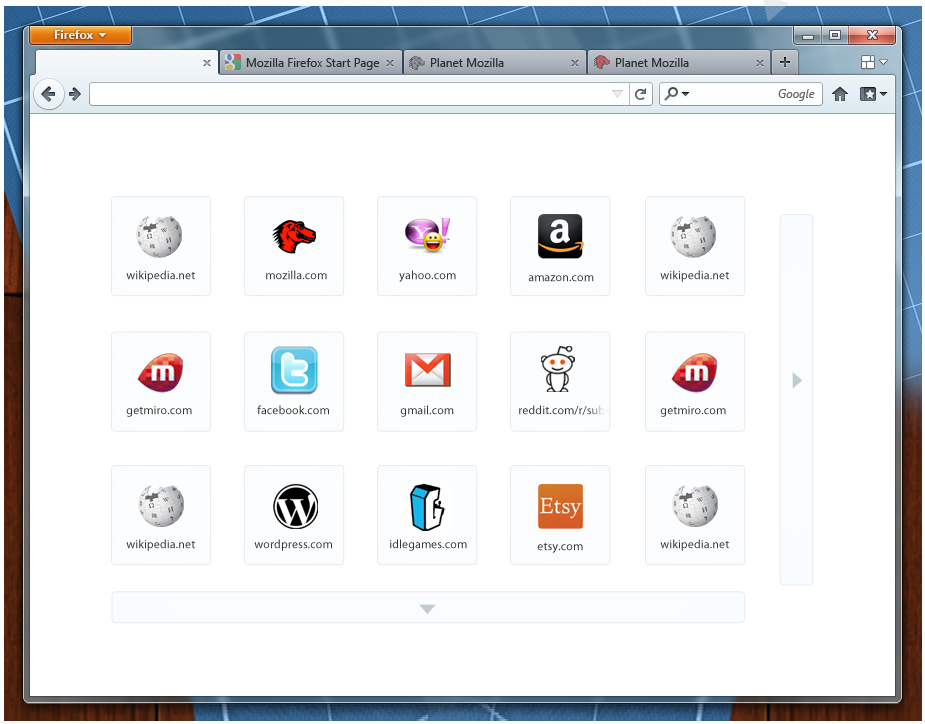Close the gray-favicon Planet Mozilla tab
Screen dimensions: 925x724
tap(575, 63)
